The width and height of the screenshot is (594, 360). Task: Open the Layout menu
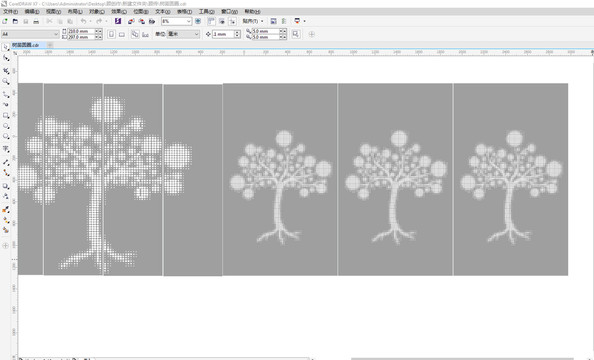click(x=75, y=12)
